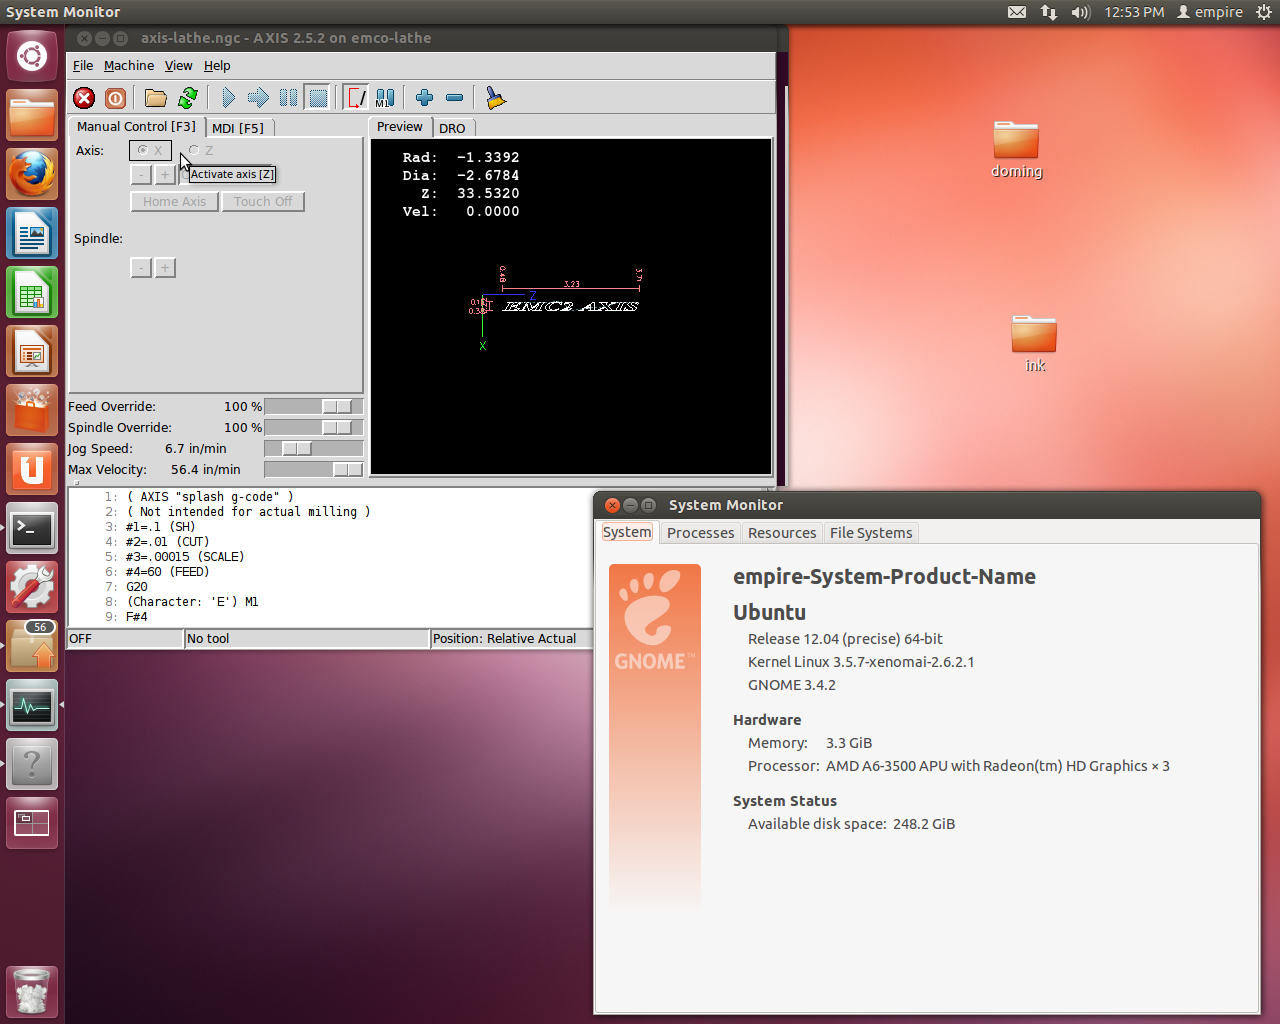Launch LibreOffice Calc from the launcher

coord(32,292)
